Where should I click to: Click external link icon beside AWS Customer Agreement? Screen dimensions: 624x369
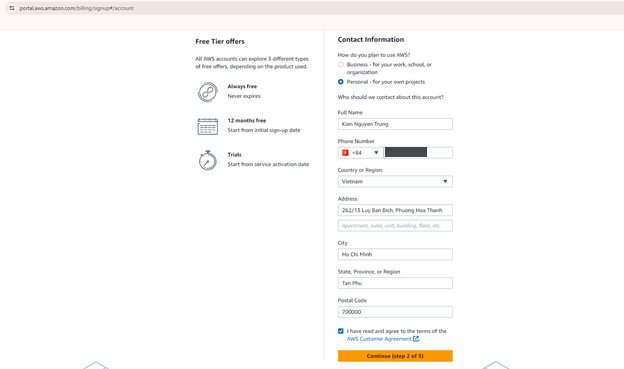click(x=416, y=339)
